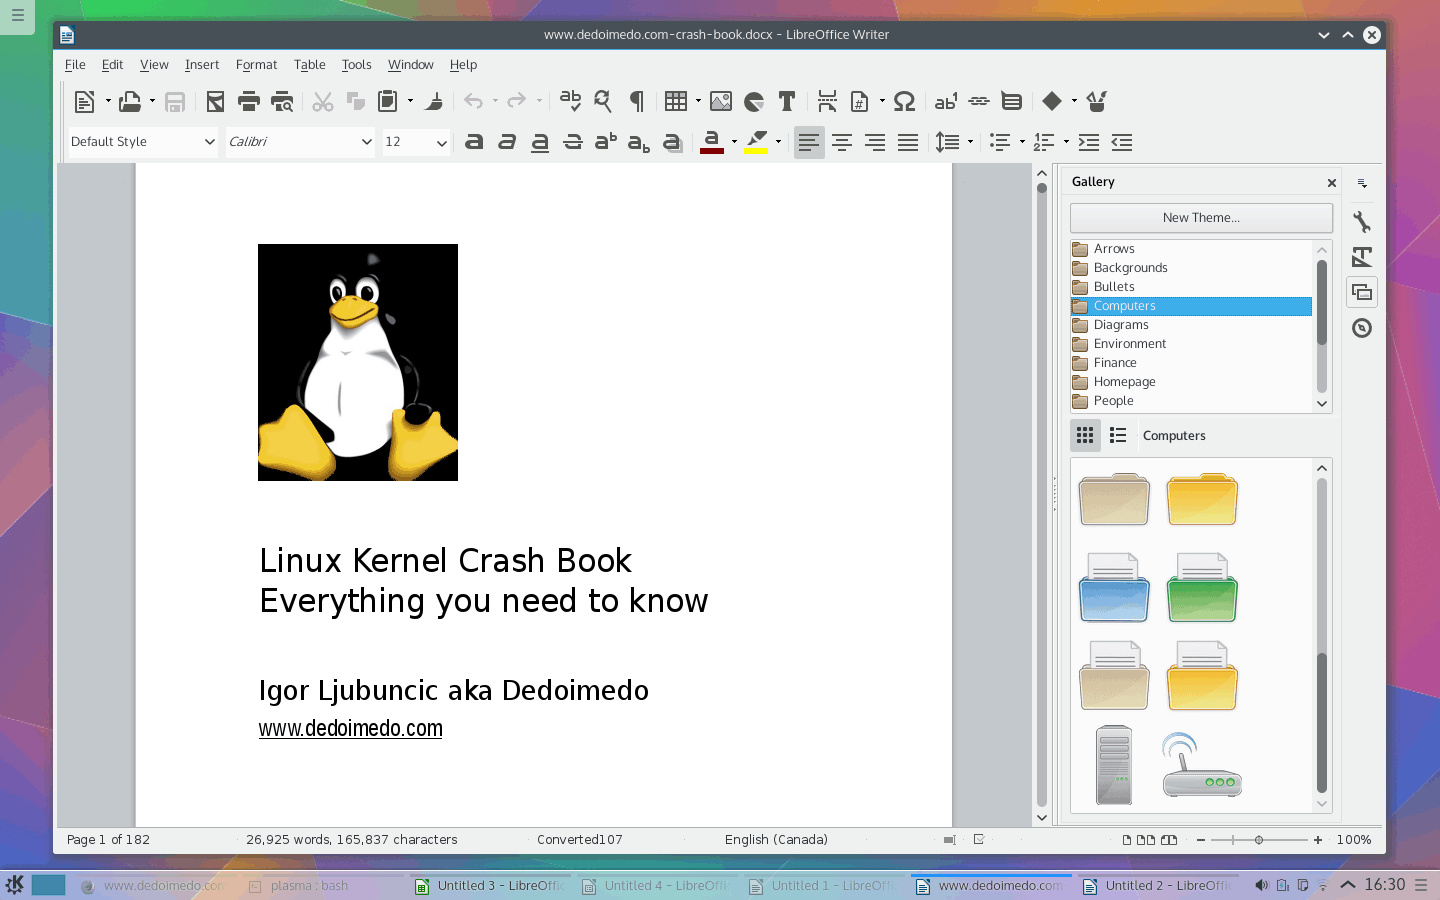Toggle superscript formatting
The height and width of the screenshot is (900, 1440).
606,142
